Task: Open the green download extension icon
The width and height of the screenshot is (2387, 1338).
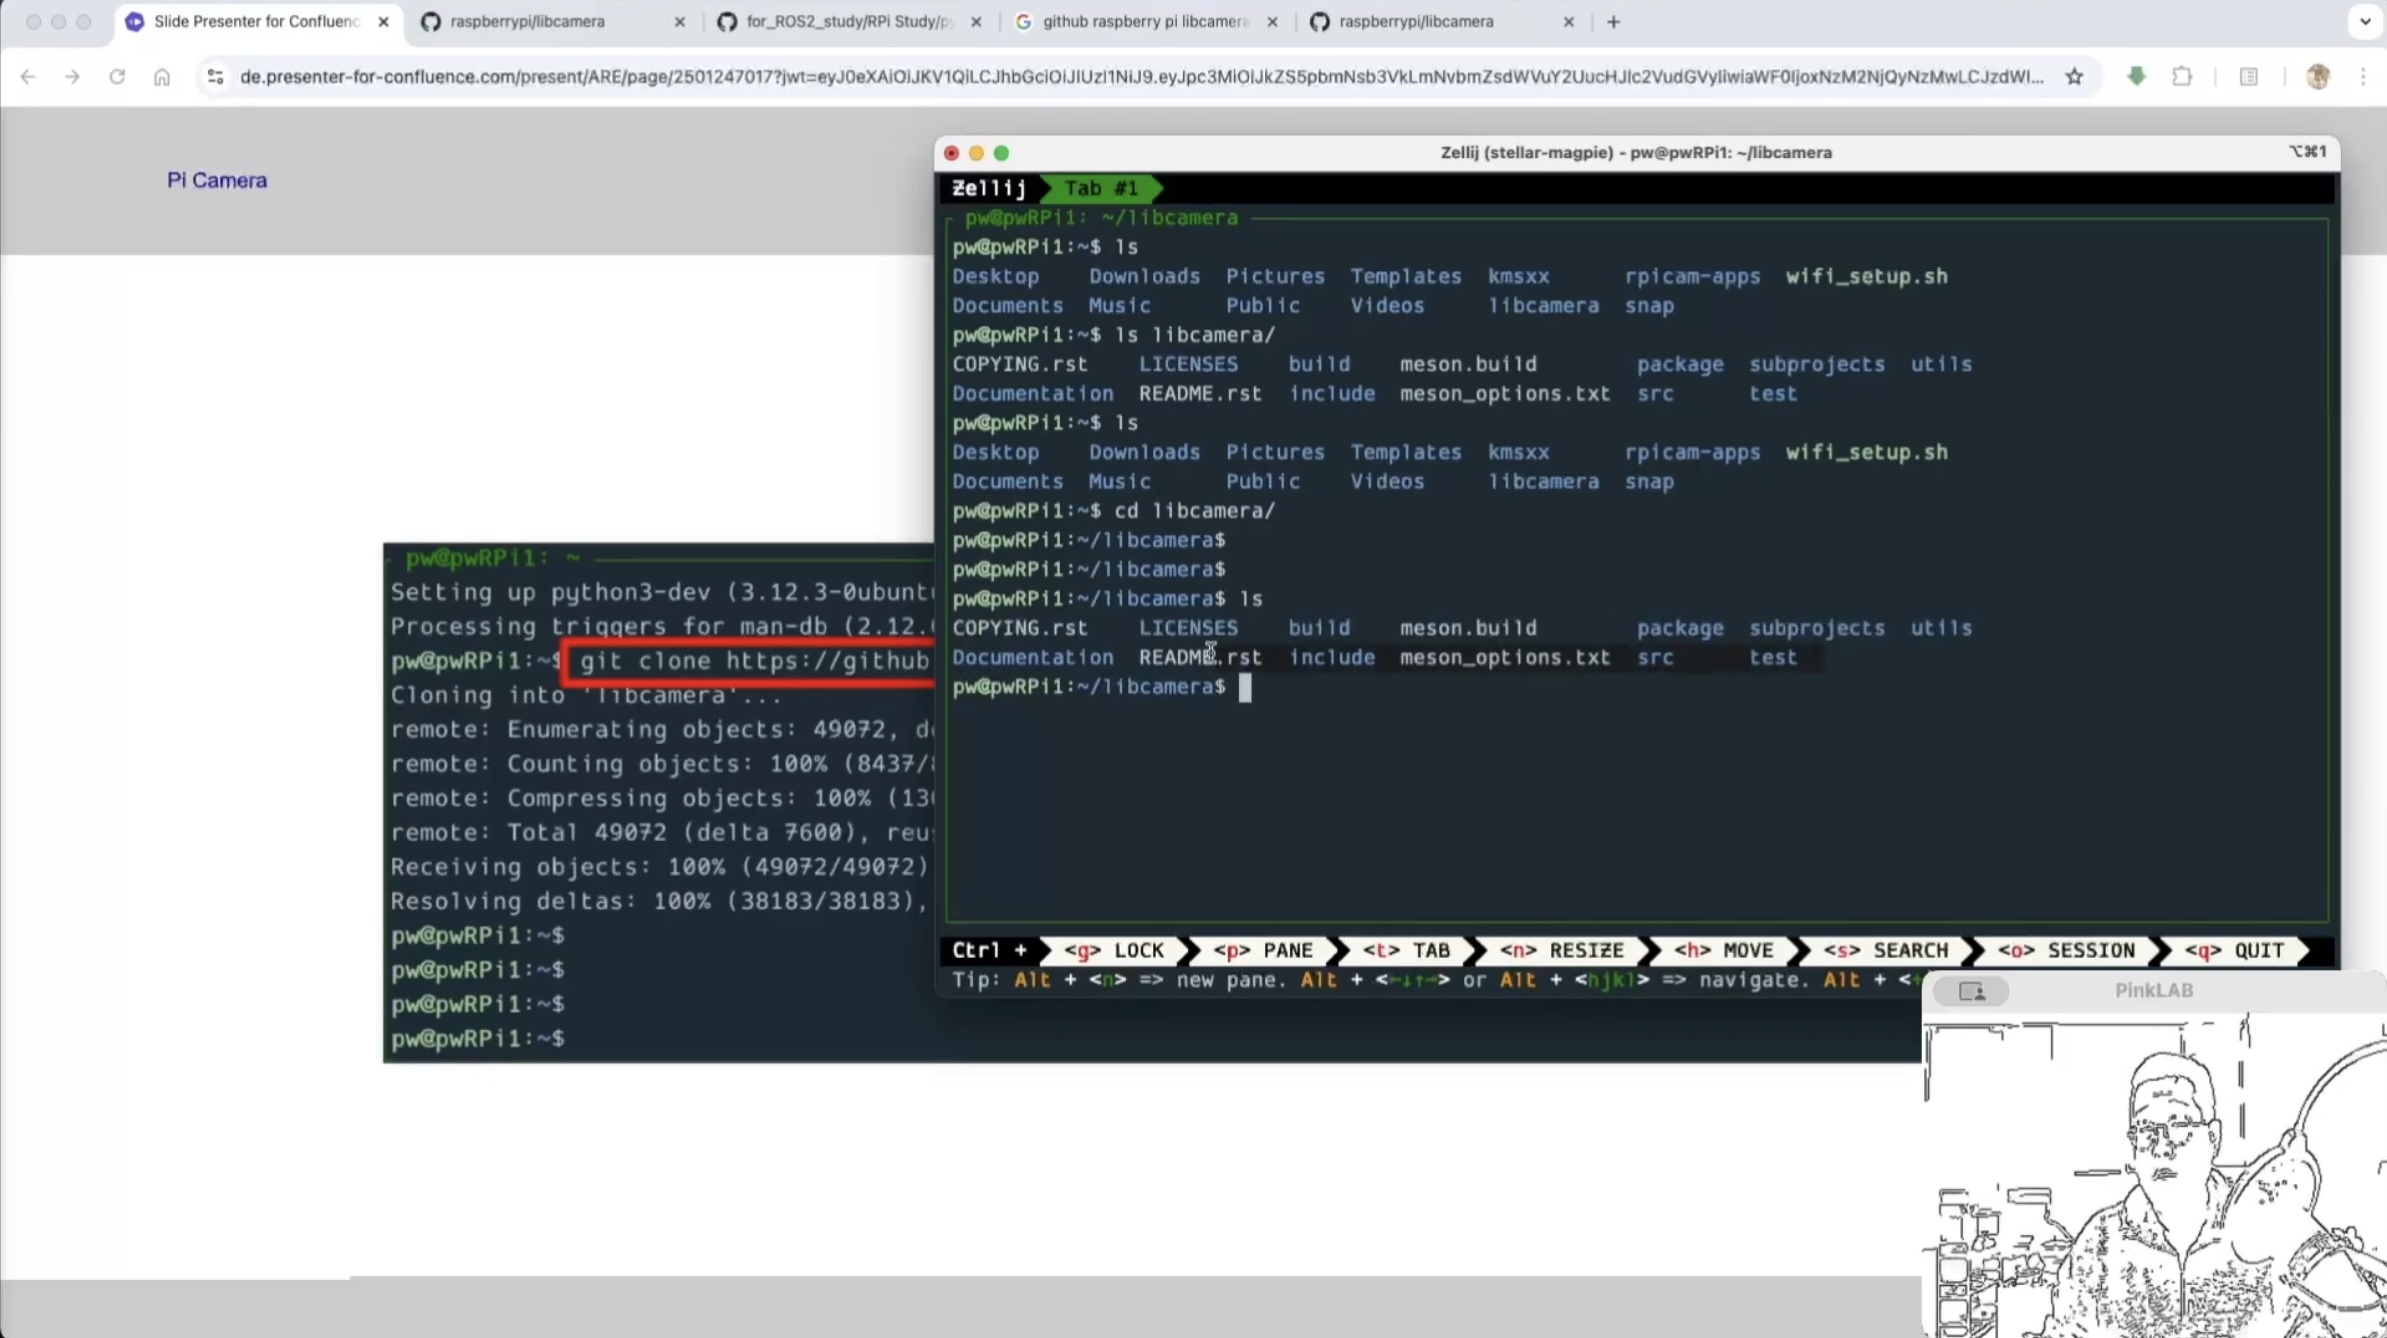Action: [2136, 76]
